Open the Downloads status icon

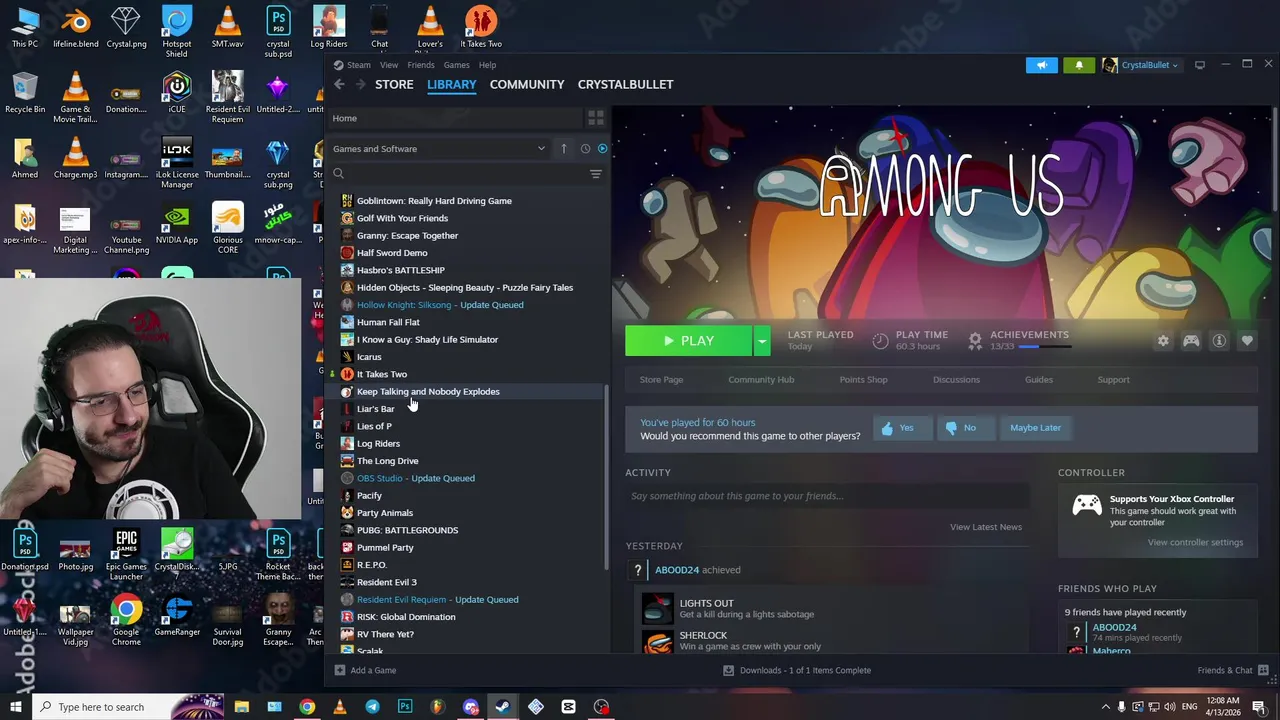[x=728, y=670]
